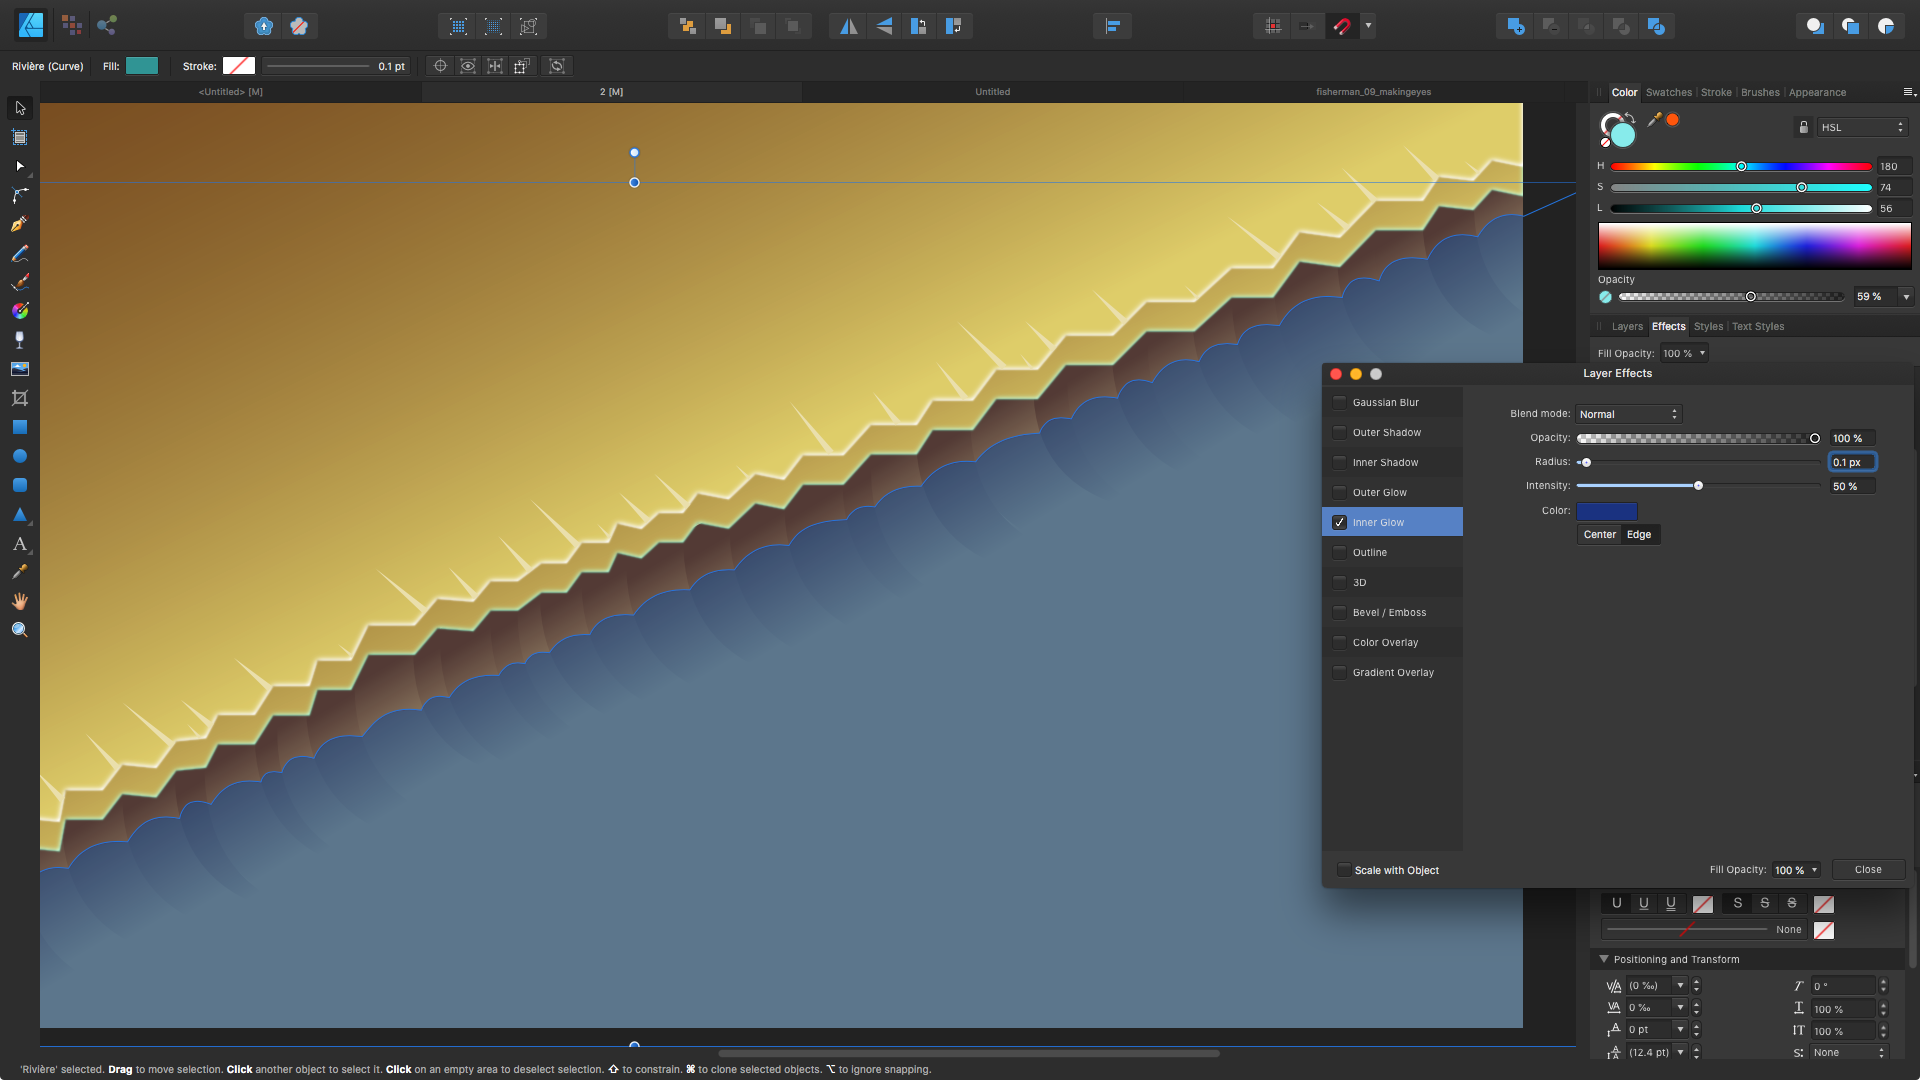Switch to the Appearance tab
Viewport: 1920px width, 1080px height.
coord(1817,92)
